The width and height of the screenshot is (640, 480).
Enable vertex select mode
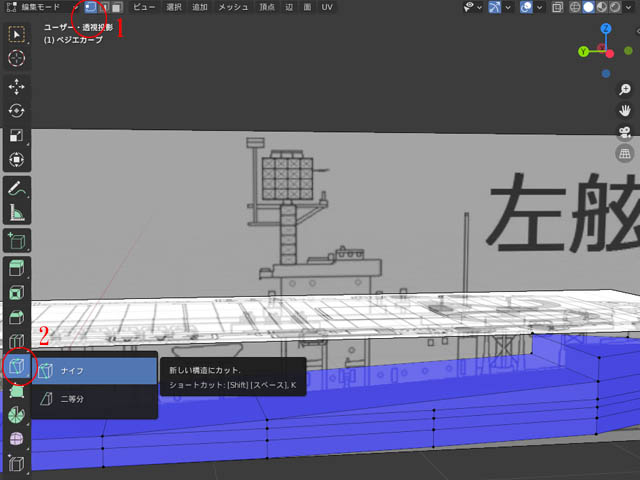click(x=91, y=7)
